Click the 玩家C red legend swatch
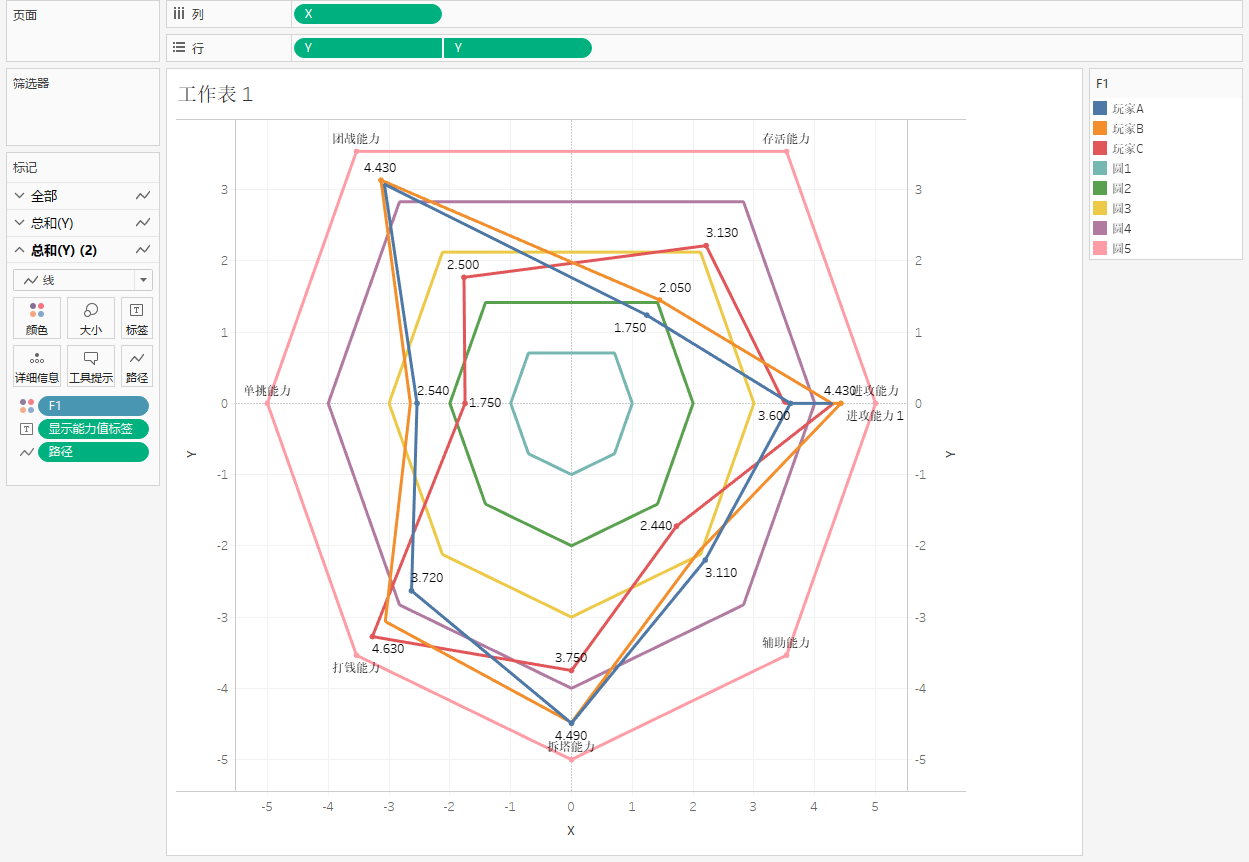Screen dimensions: 1249x862 1100,148
